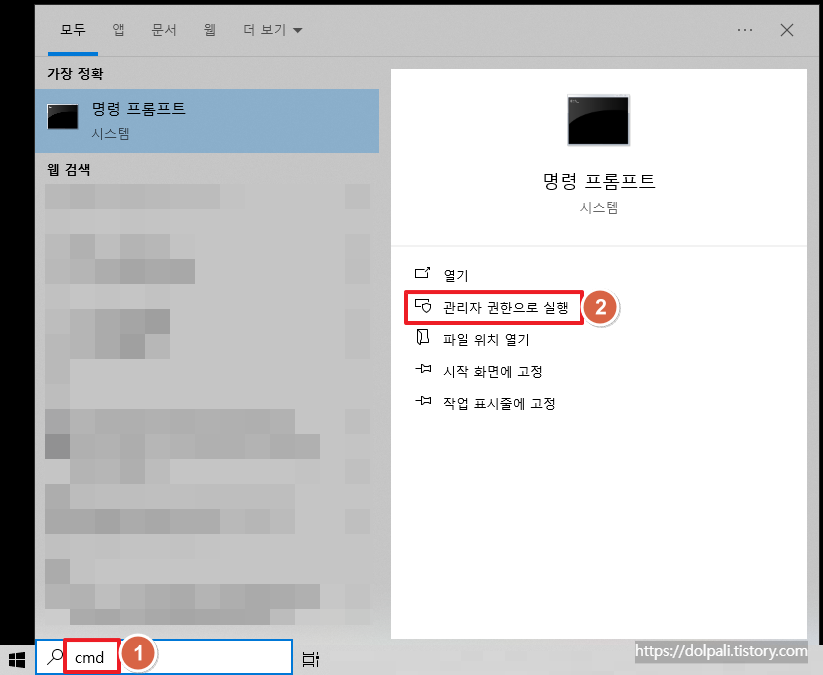Click the 시작 화면에 고정 pin icon
Viewport: 823px width, 675px height.
pos(423,370)
